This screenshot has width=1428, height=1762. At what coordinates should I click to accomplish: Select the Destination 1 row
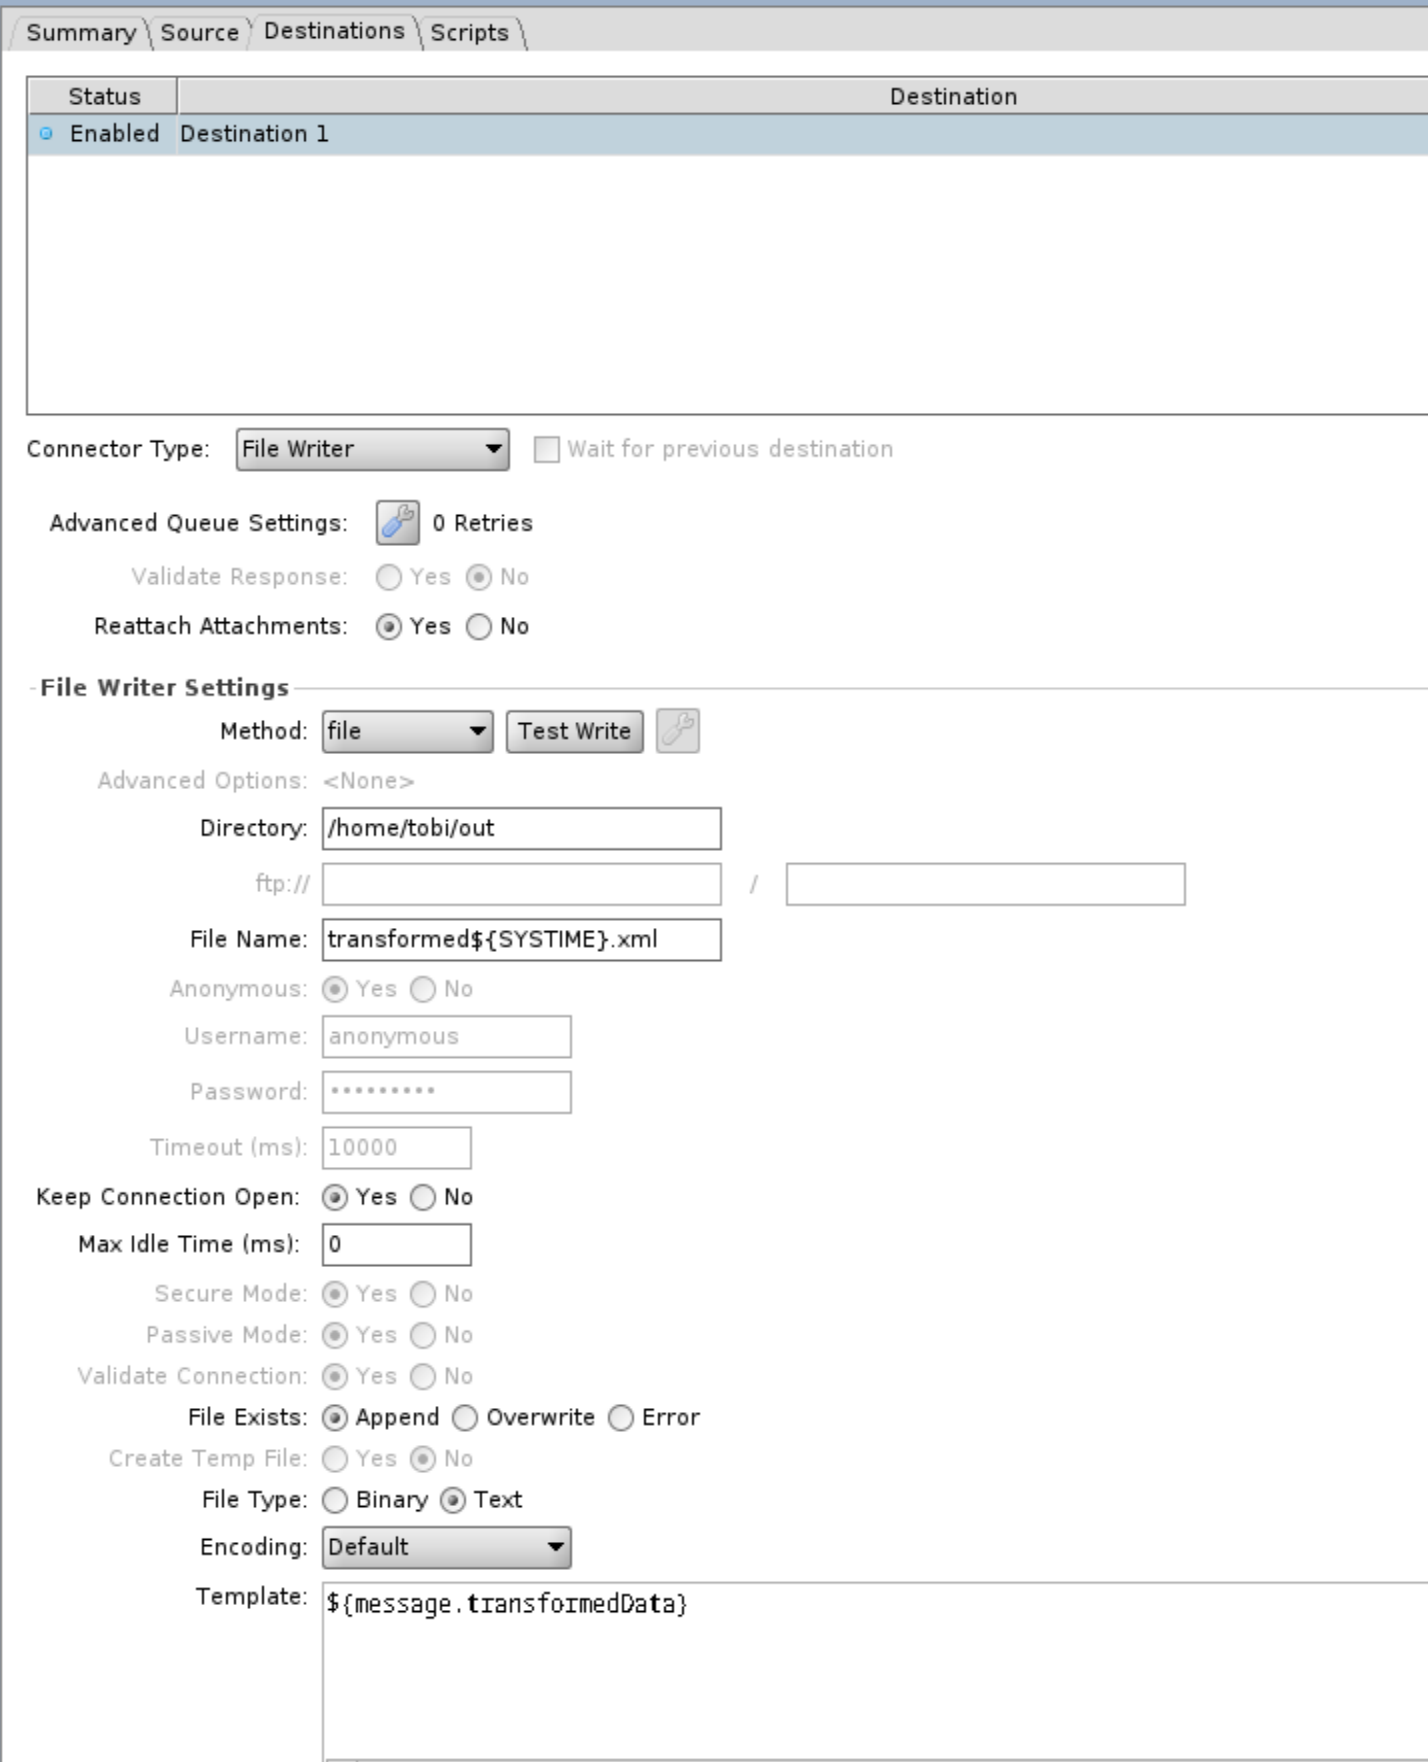[x=700, y=134]
